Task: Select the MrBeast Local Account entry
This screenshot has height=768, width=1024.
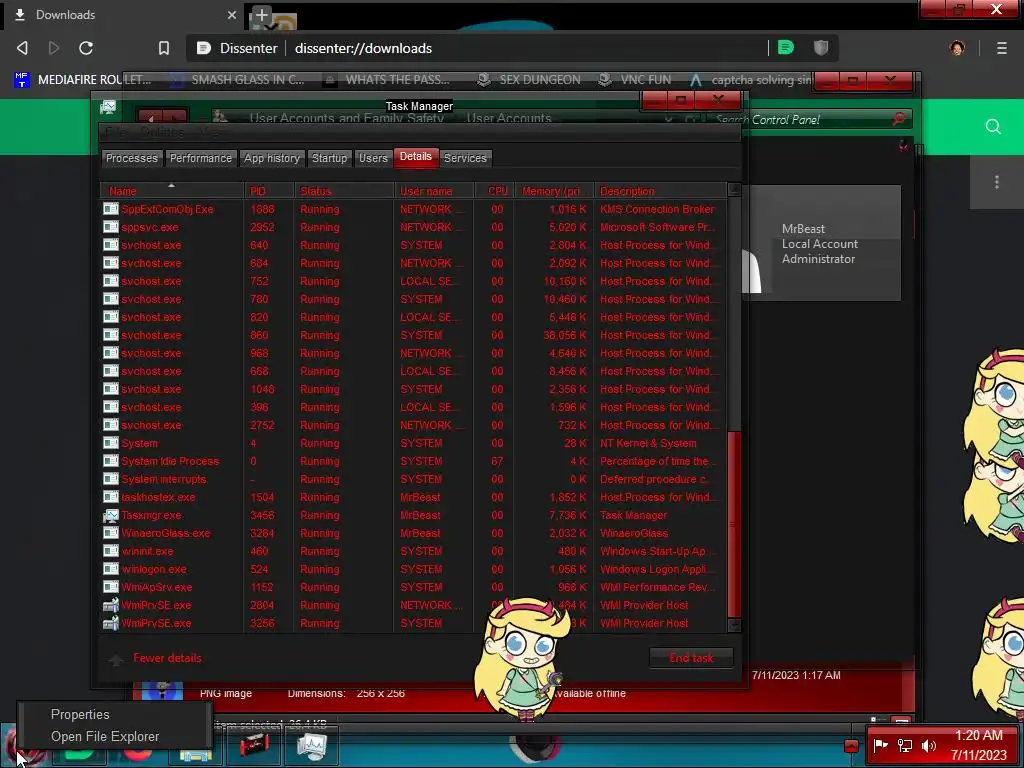Action: tap(822, 244)
